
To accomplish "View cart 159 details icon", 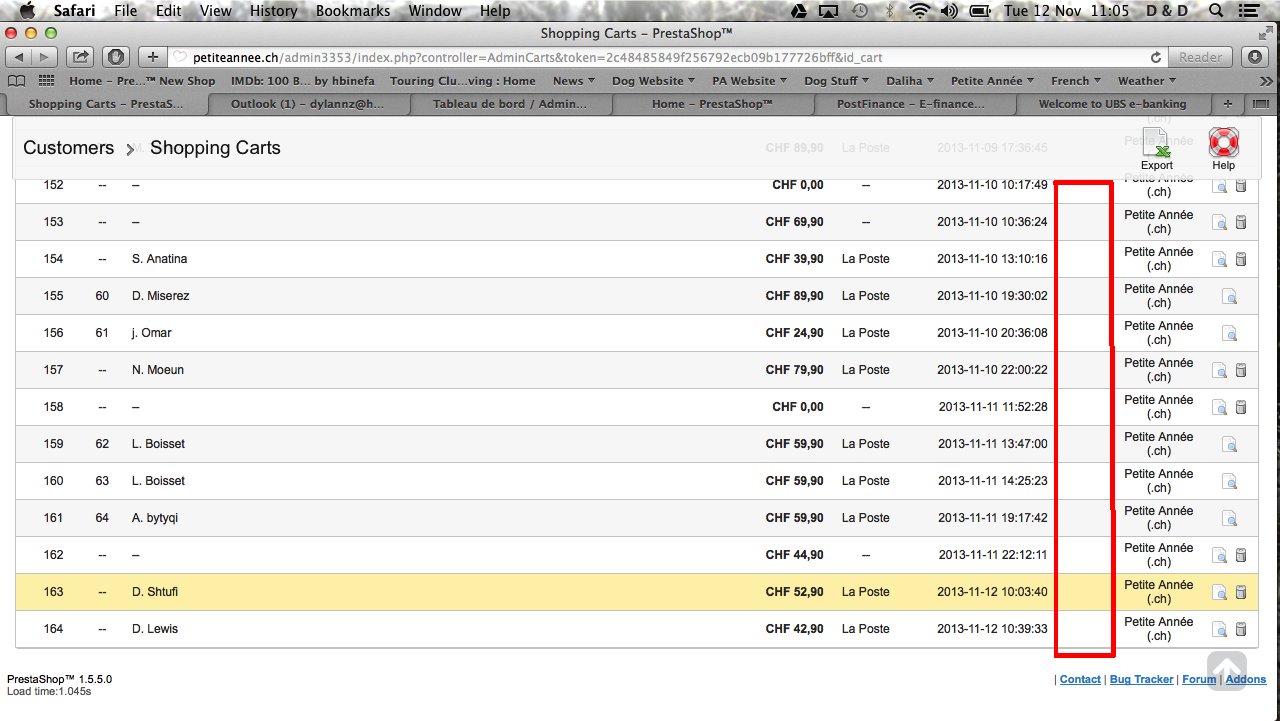I will (x=1230, y=444).
